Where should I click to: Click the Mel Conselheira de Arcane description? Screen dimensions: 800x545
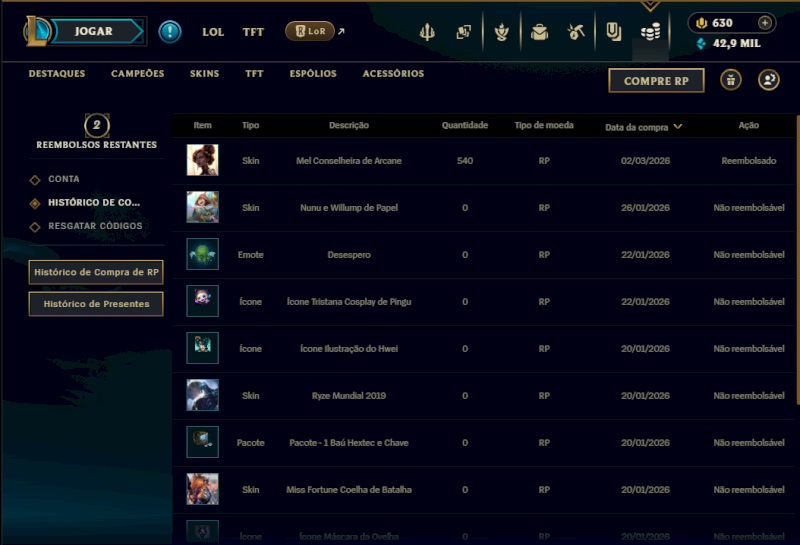pos(348,161)
